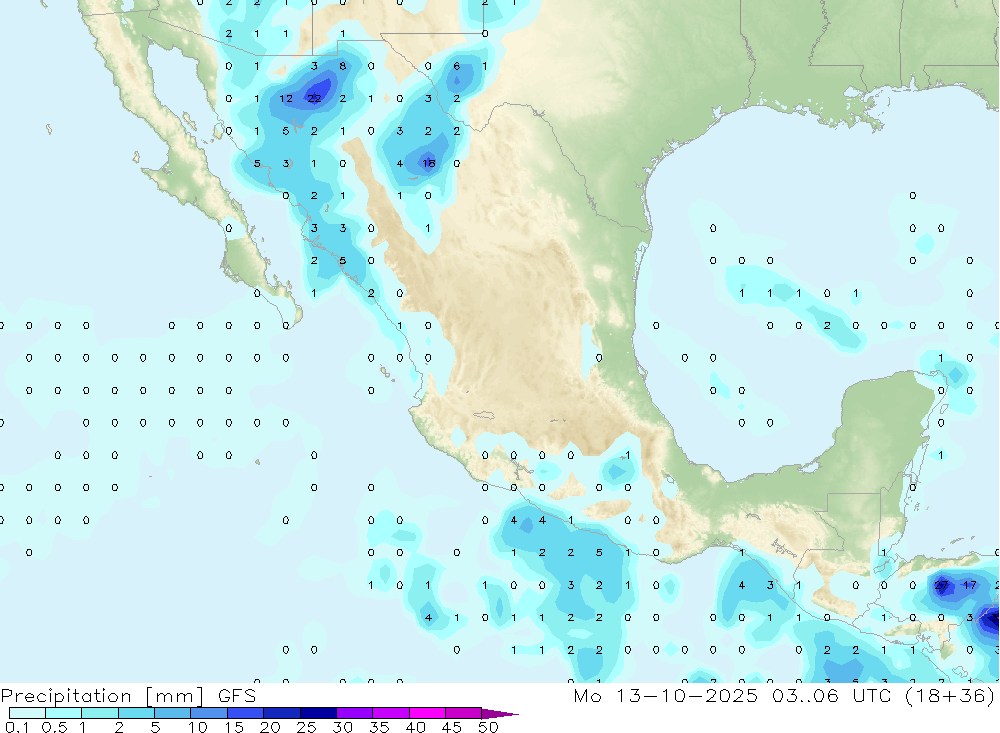Select the 35–40 mm legend color swatch

(x=391, y=713)
